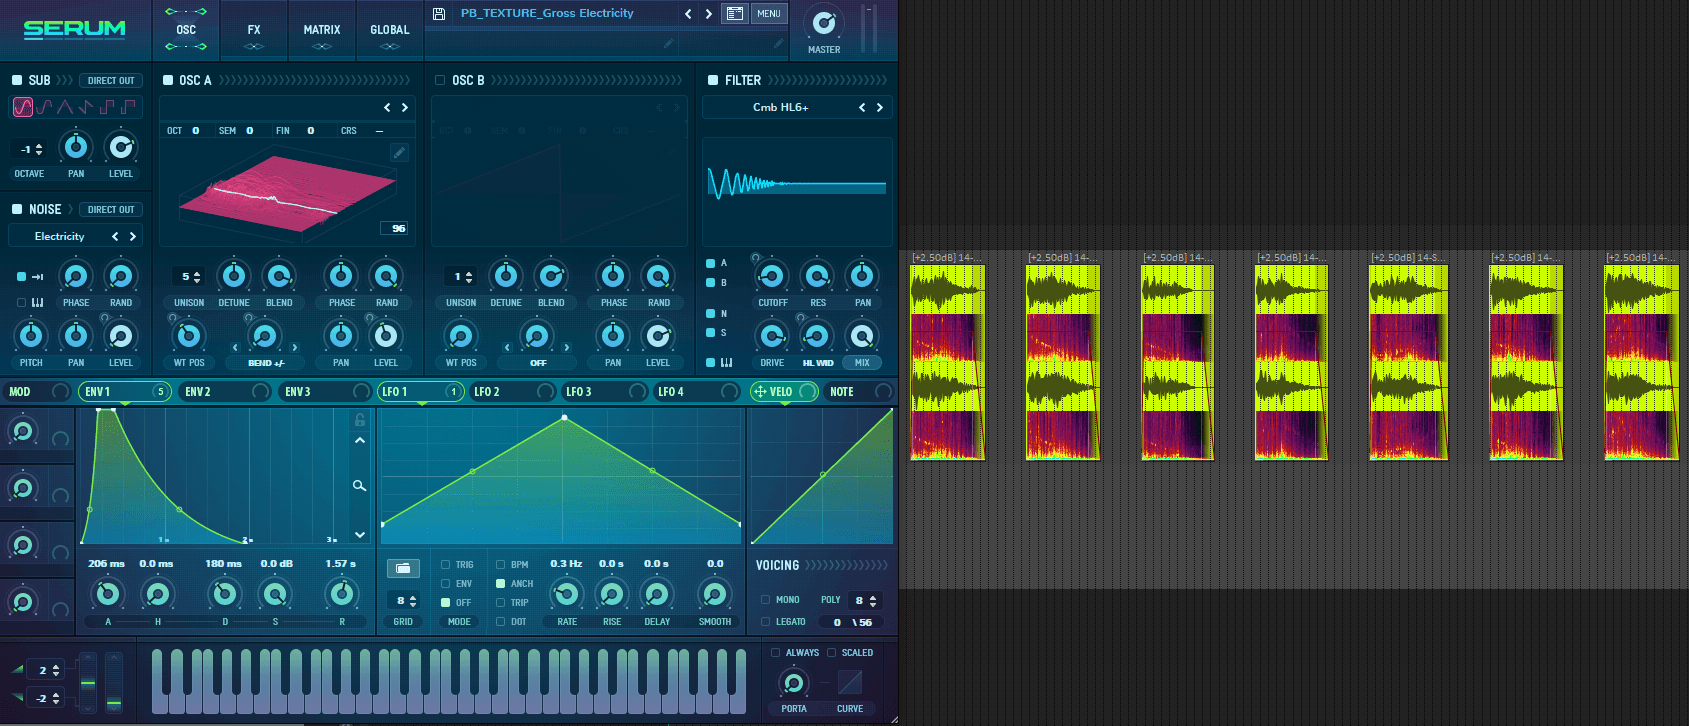Click OSC A Detune knob
This screenshot has height=726, width=1689.
pyautogui.click(x=234, y=276)
